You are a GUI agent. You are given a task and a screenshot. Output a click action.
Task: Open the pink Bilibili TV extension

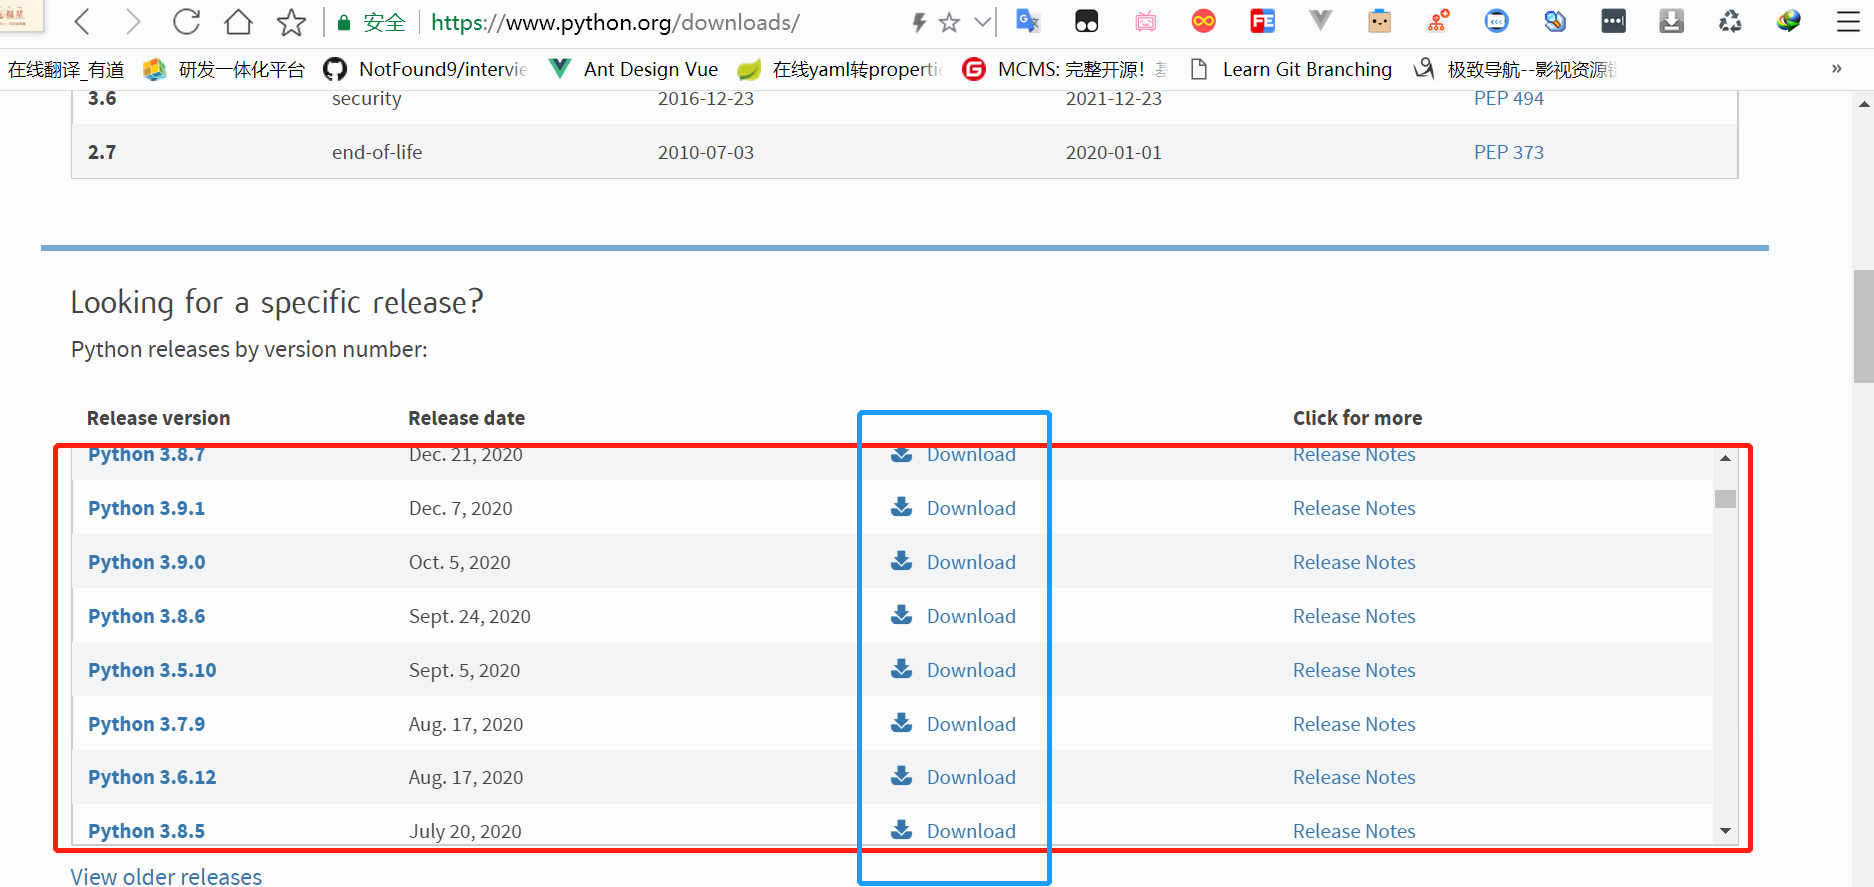click(x=1146, y=21)
